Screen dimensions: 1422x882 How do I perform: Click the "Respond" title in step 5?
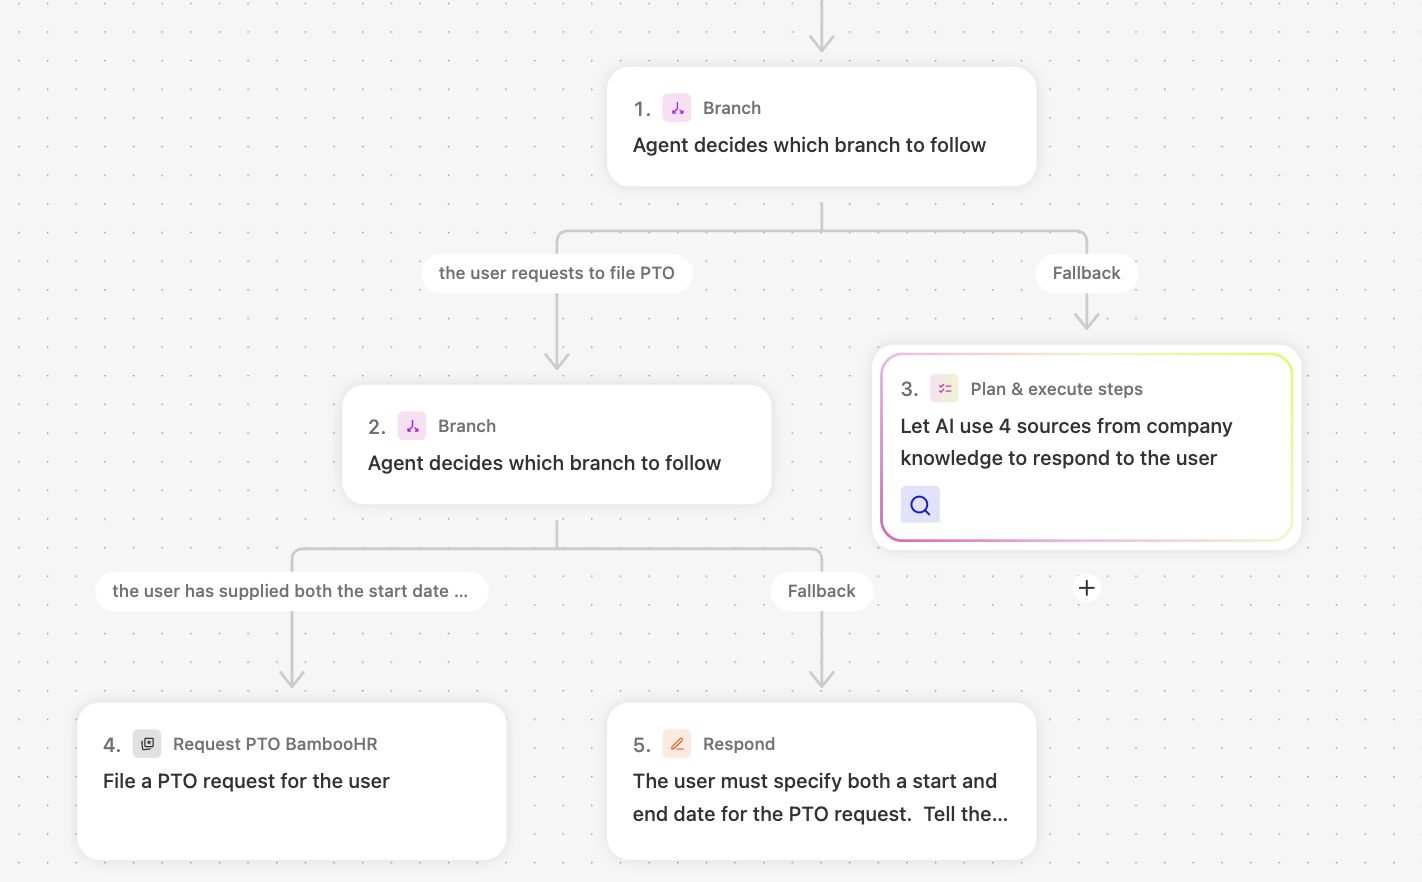(x=739, y=744)
